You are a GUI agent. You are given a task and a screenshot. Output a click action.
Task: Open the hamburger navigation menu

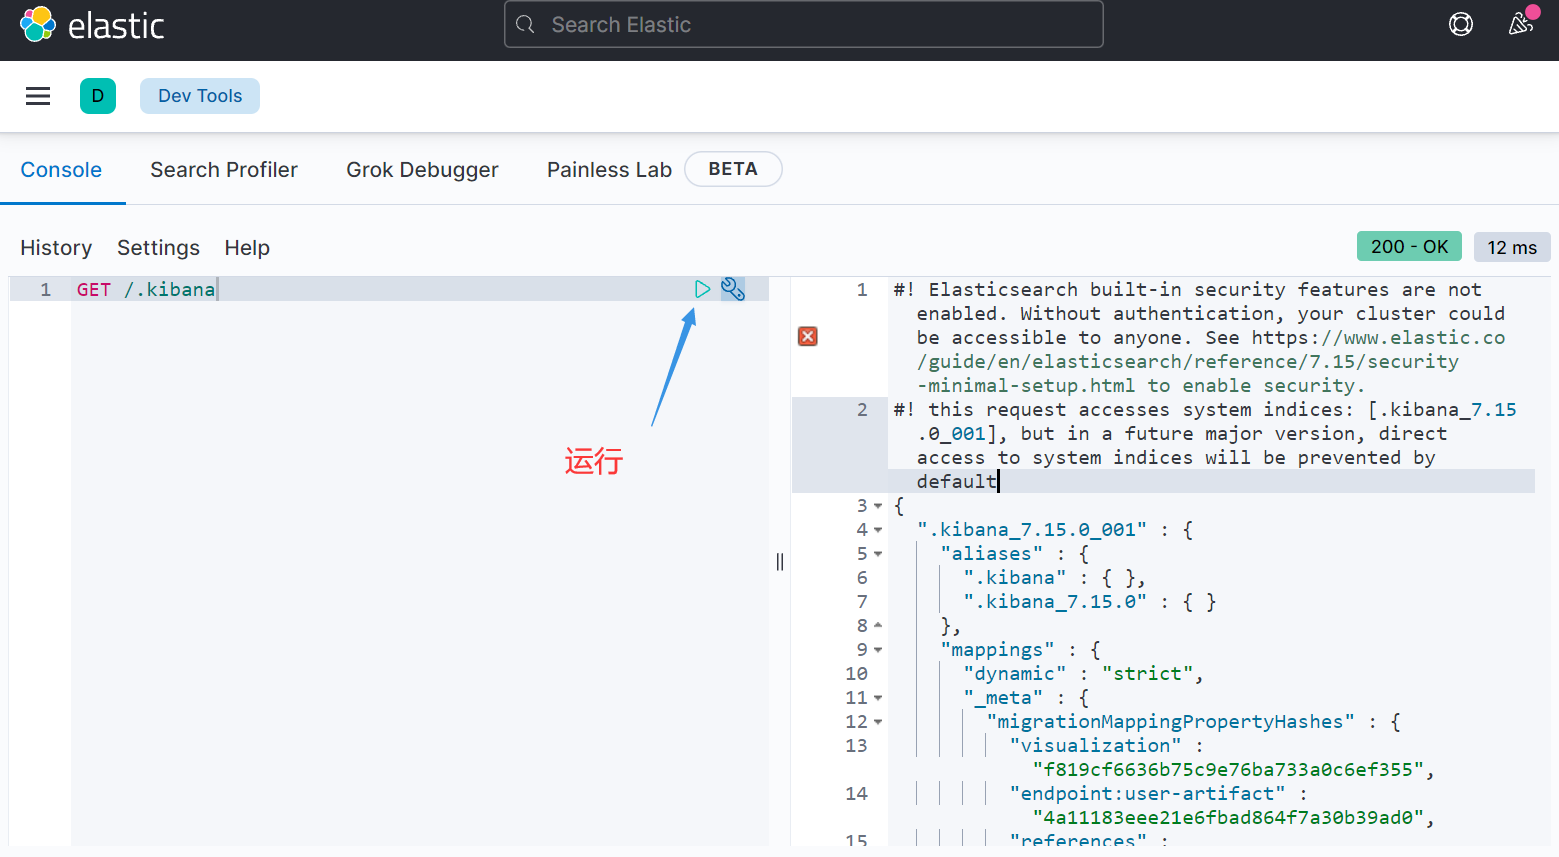(x=38, y=96)
